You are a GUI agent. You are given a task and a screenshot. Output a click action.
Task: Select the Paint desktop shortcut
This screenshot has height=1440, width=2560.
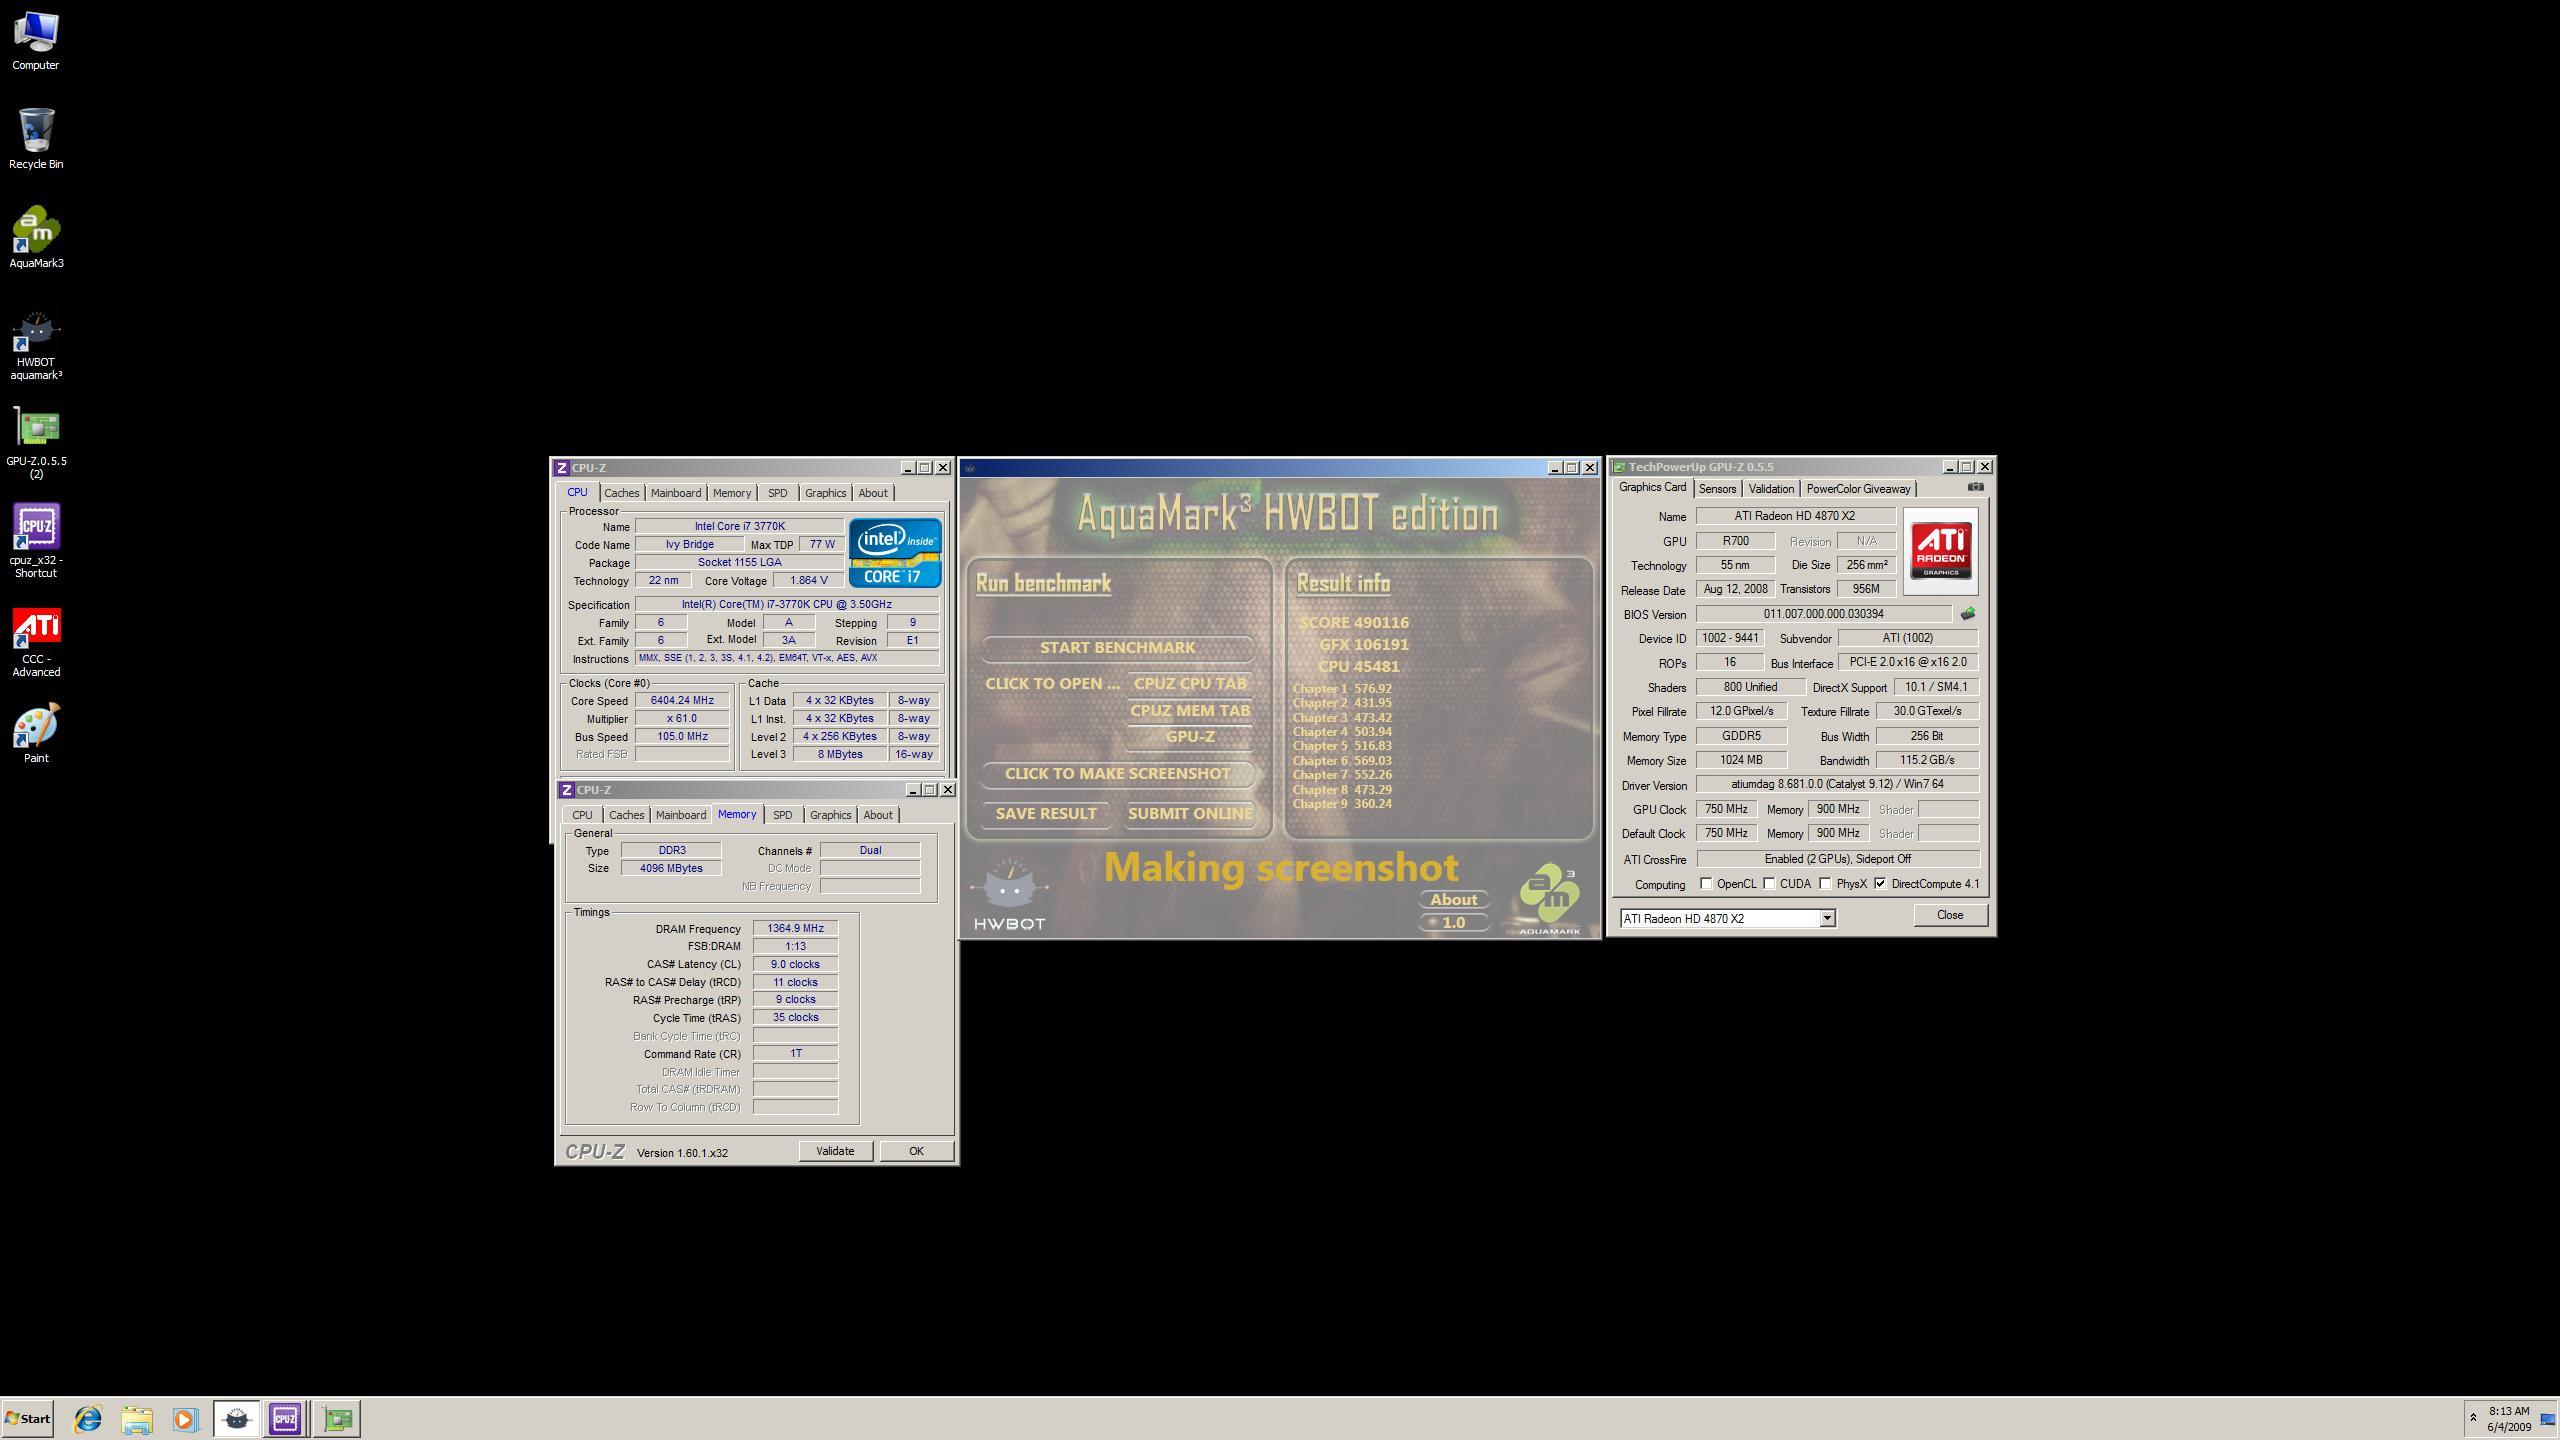[x=36, y=734]
